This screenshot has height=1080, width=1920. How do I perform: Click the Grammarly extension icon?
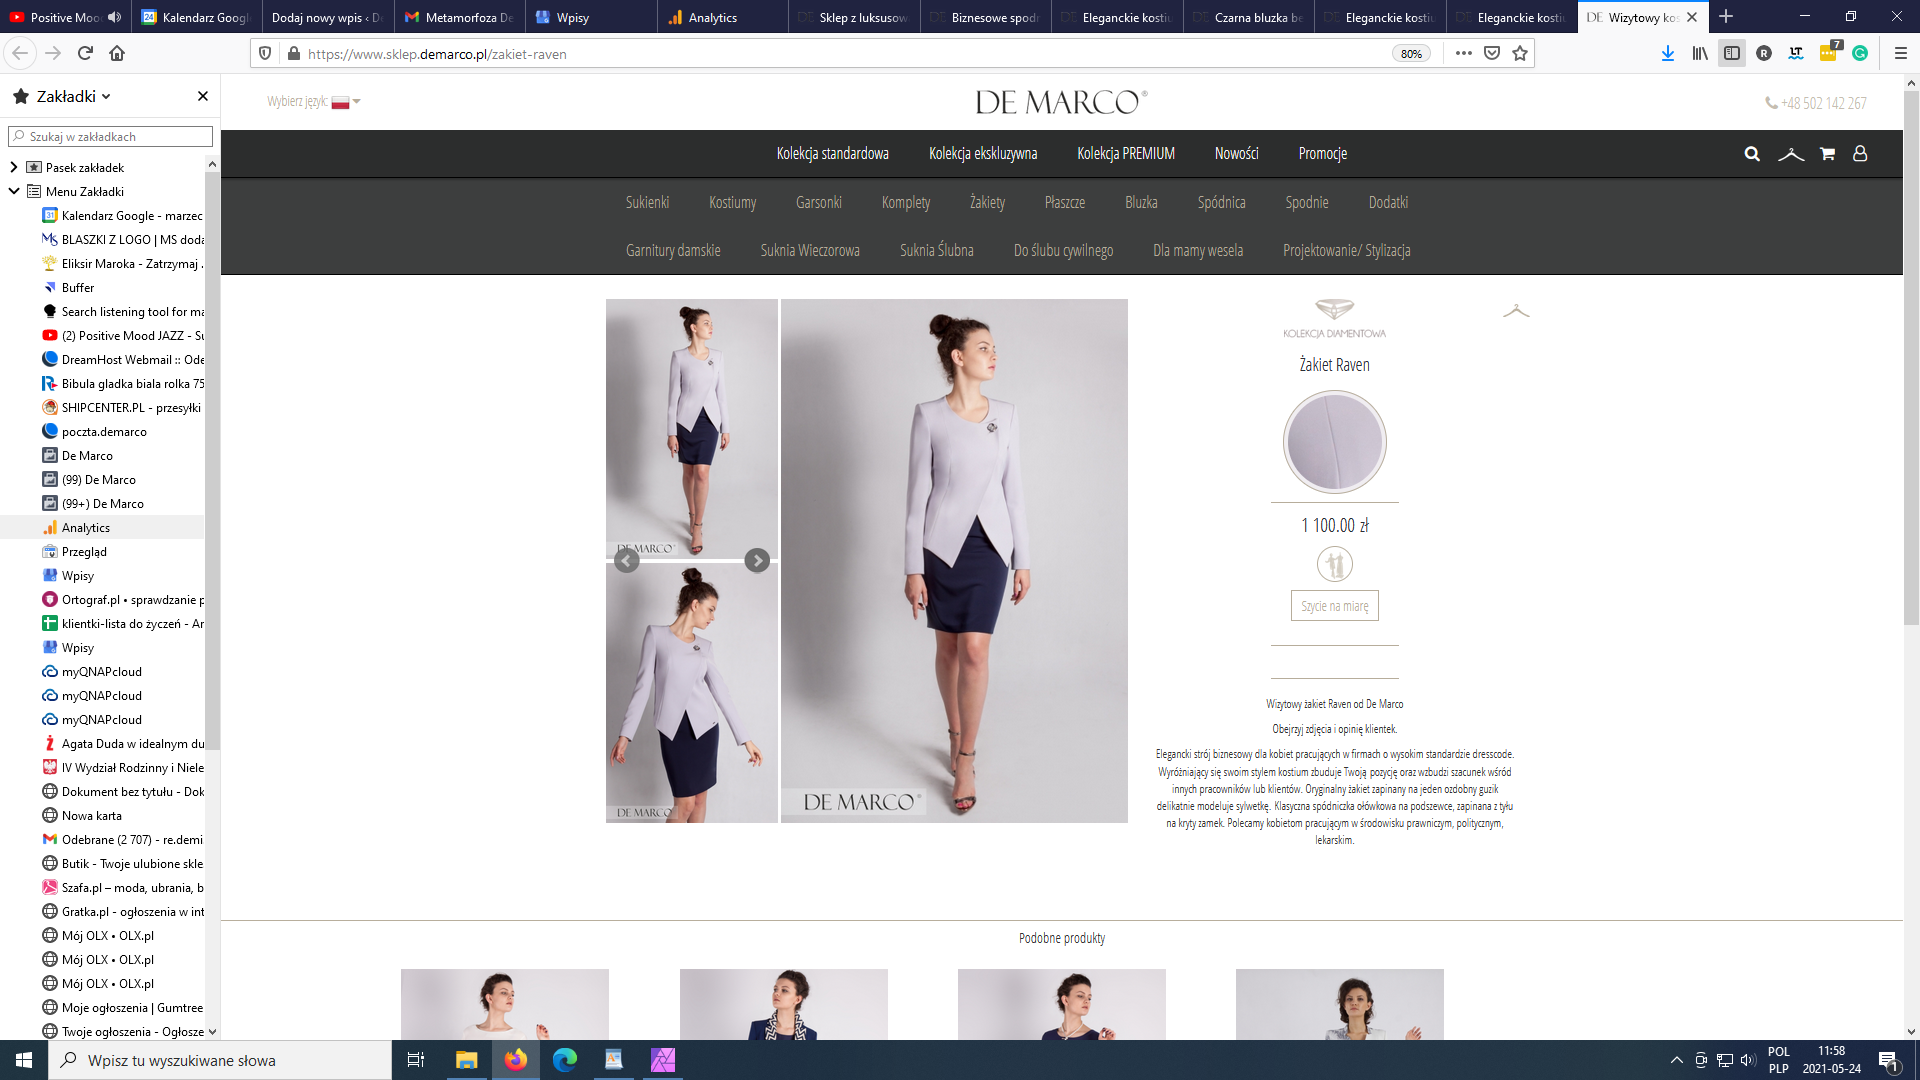pos(1860,54)
